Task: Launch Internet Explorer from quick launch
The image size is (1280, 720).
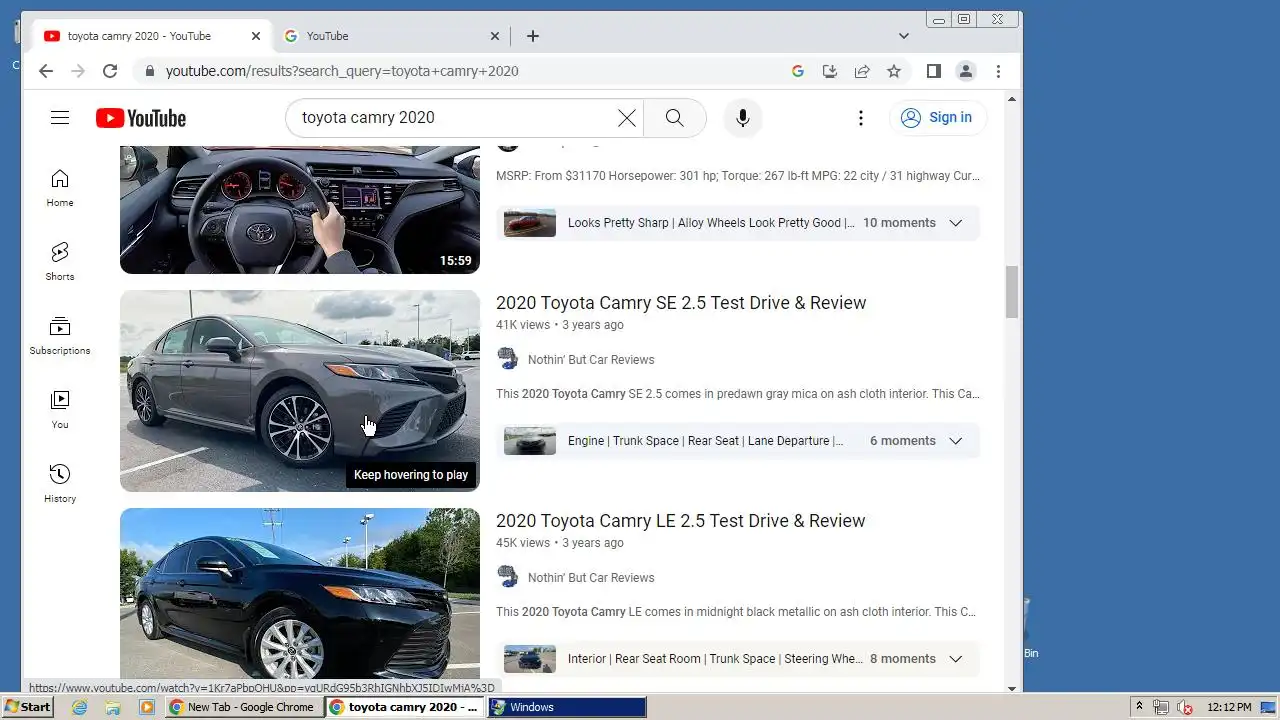Action: coord(80,707)
